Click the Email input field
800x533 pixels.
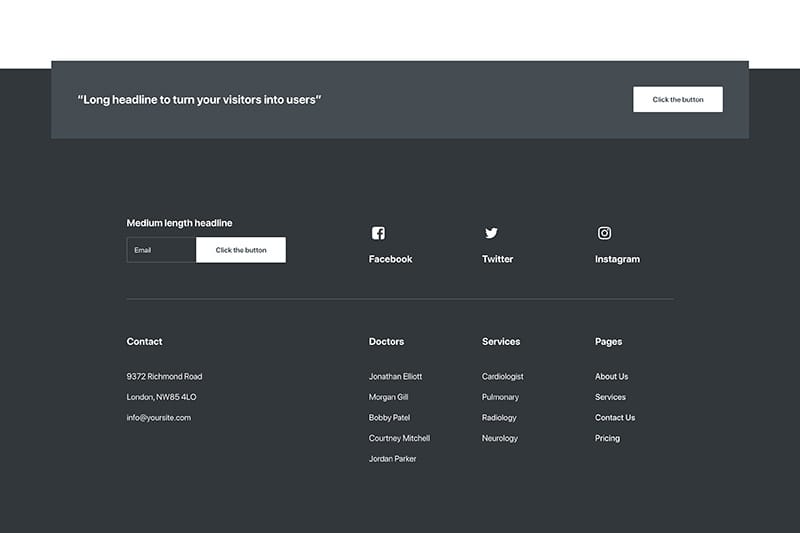click(x=161, y=250)
